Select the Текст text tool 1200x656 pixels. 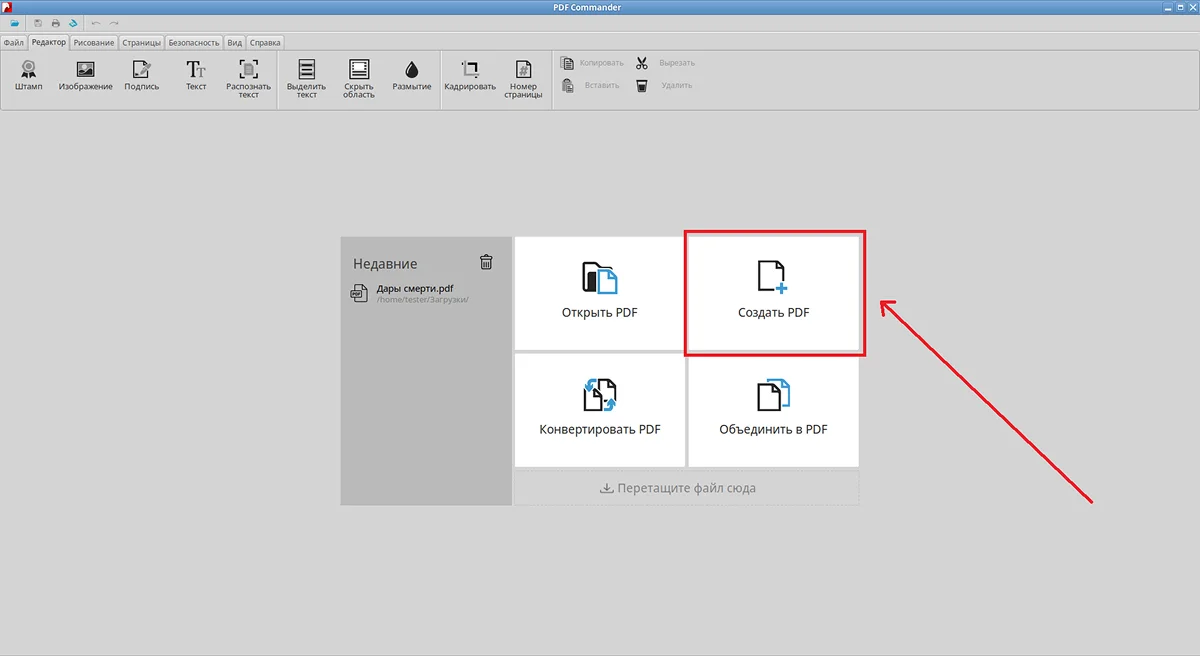[x=196, y=75]
